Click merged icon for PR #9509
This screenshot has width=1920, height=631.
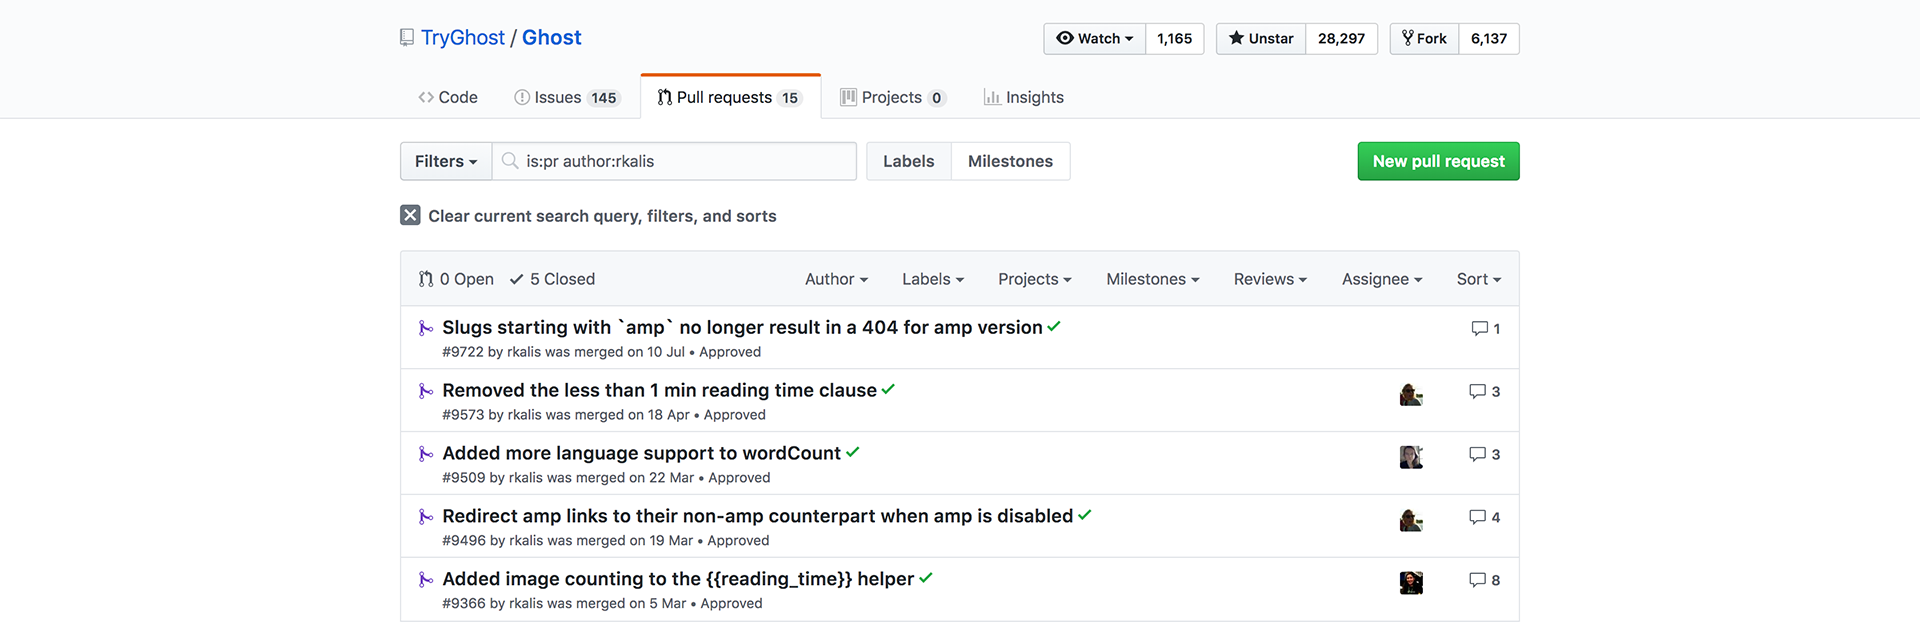[x=425, y=454]
